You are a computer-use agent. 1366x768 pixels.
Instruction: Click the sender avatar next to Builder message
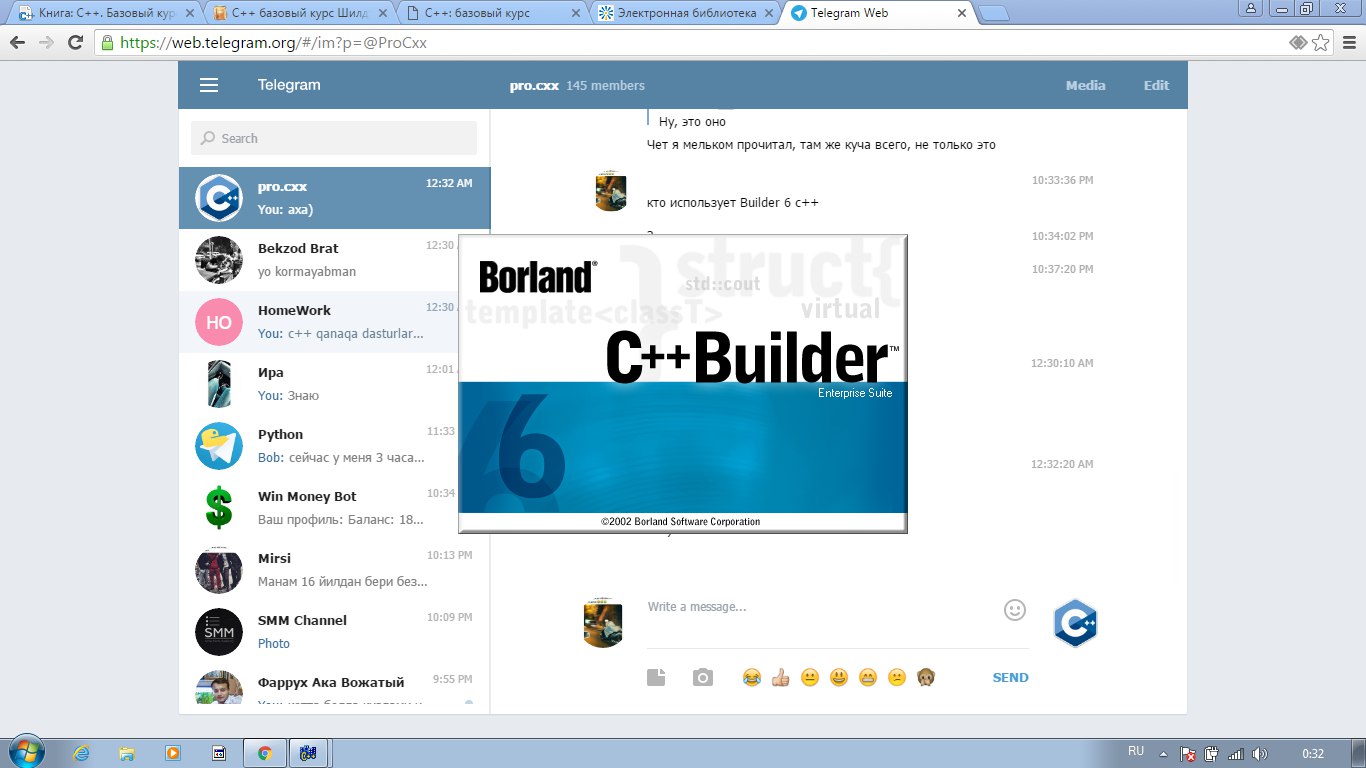610,191
